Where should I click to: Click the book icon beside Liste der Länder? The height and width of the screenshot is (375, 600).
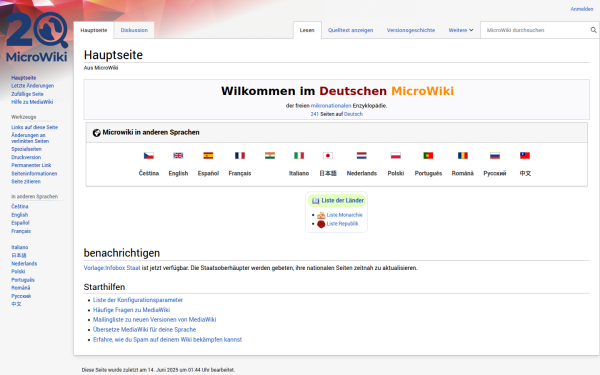click(x=315, y=201)
